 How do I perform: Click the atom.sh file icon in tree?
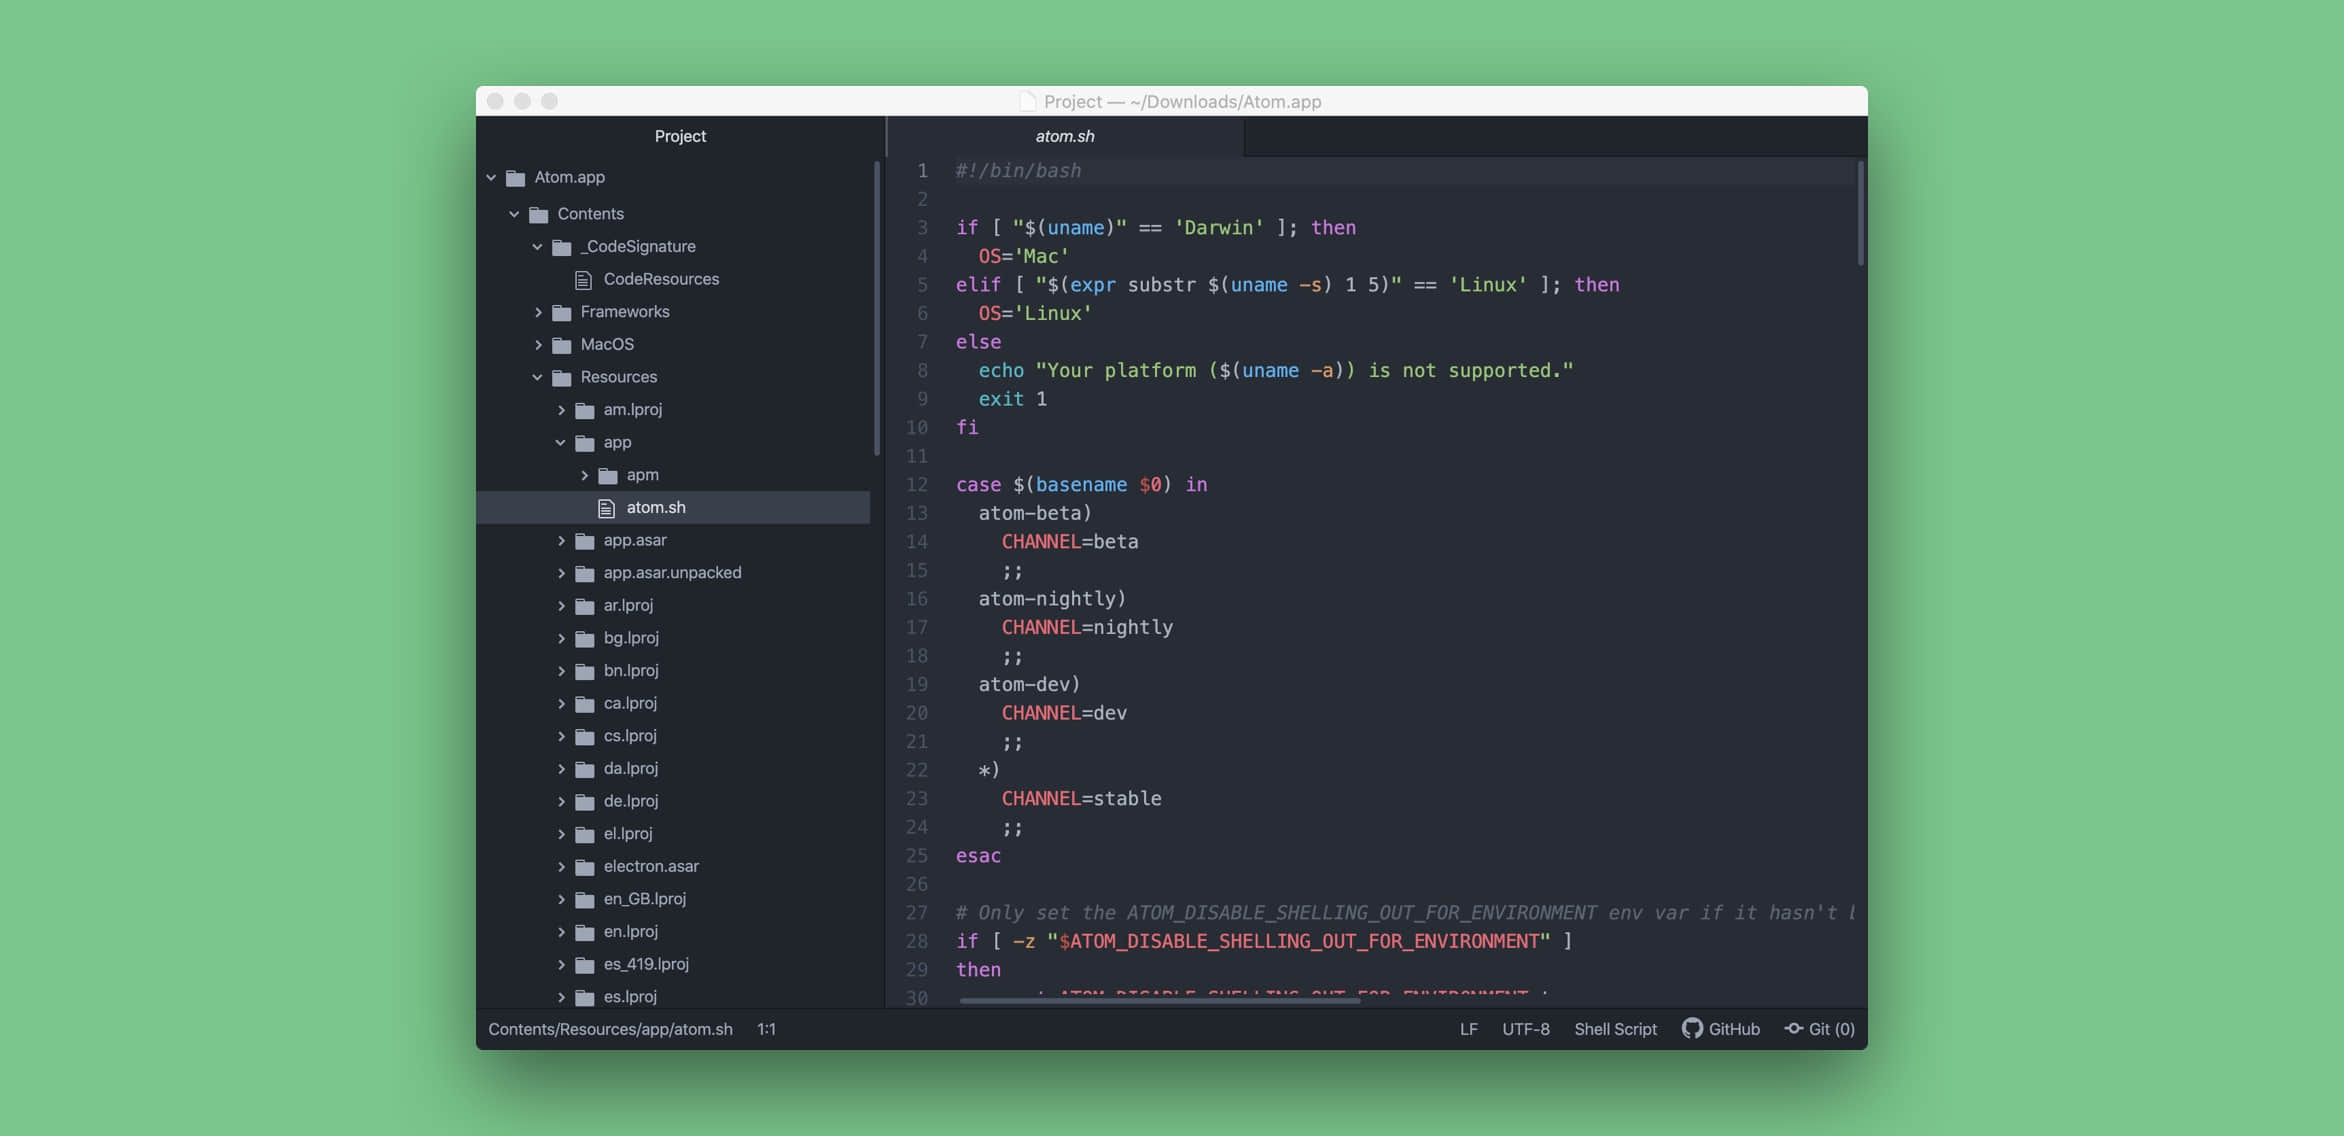[606, 508]
